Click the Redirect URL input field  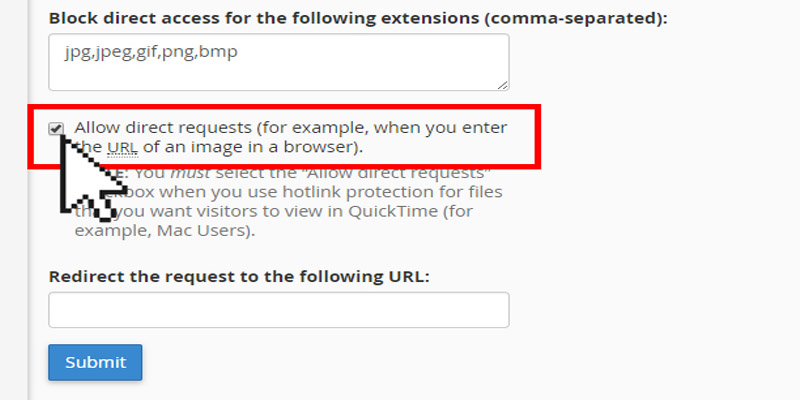[278, 310]
